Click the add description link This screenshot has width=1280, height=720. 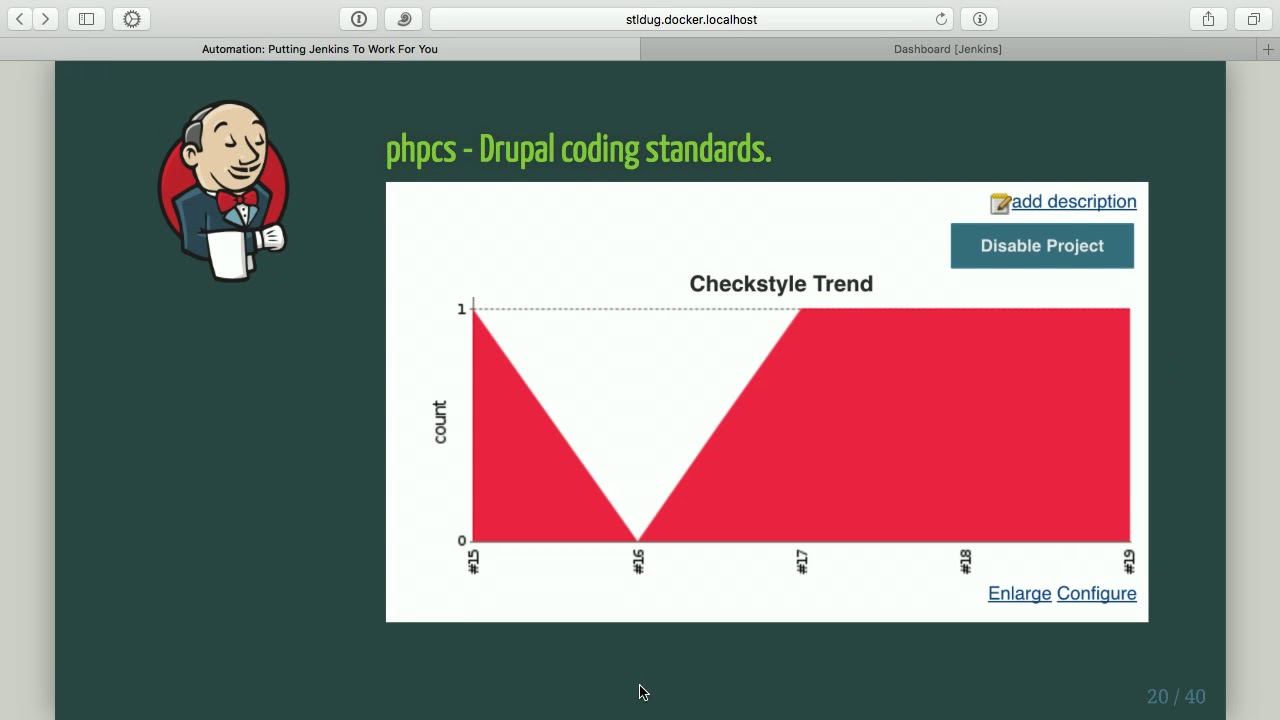click(x=1074, y=202)
